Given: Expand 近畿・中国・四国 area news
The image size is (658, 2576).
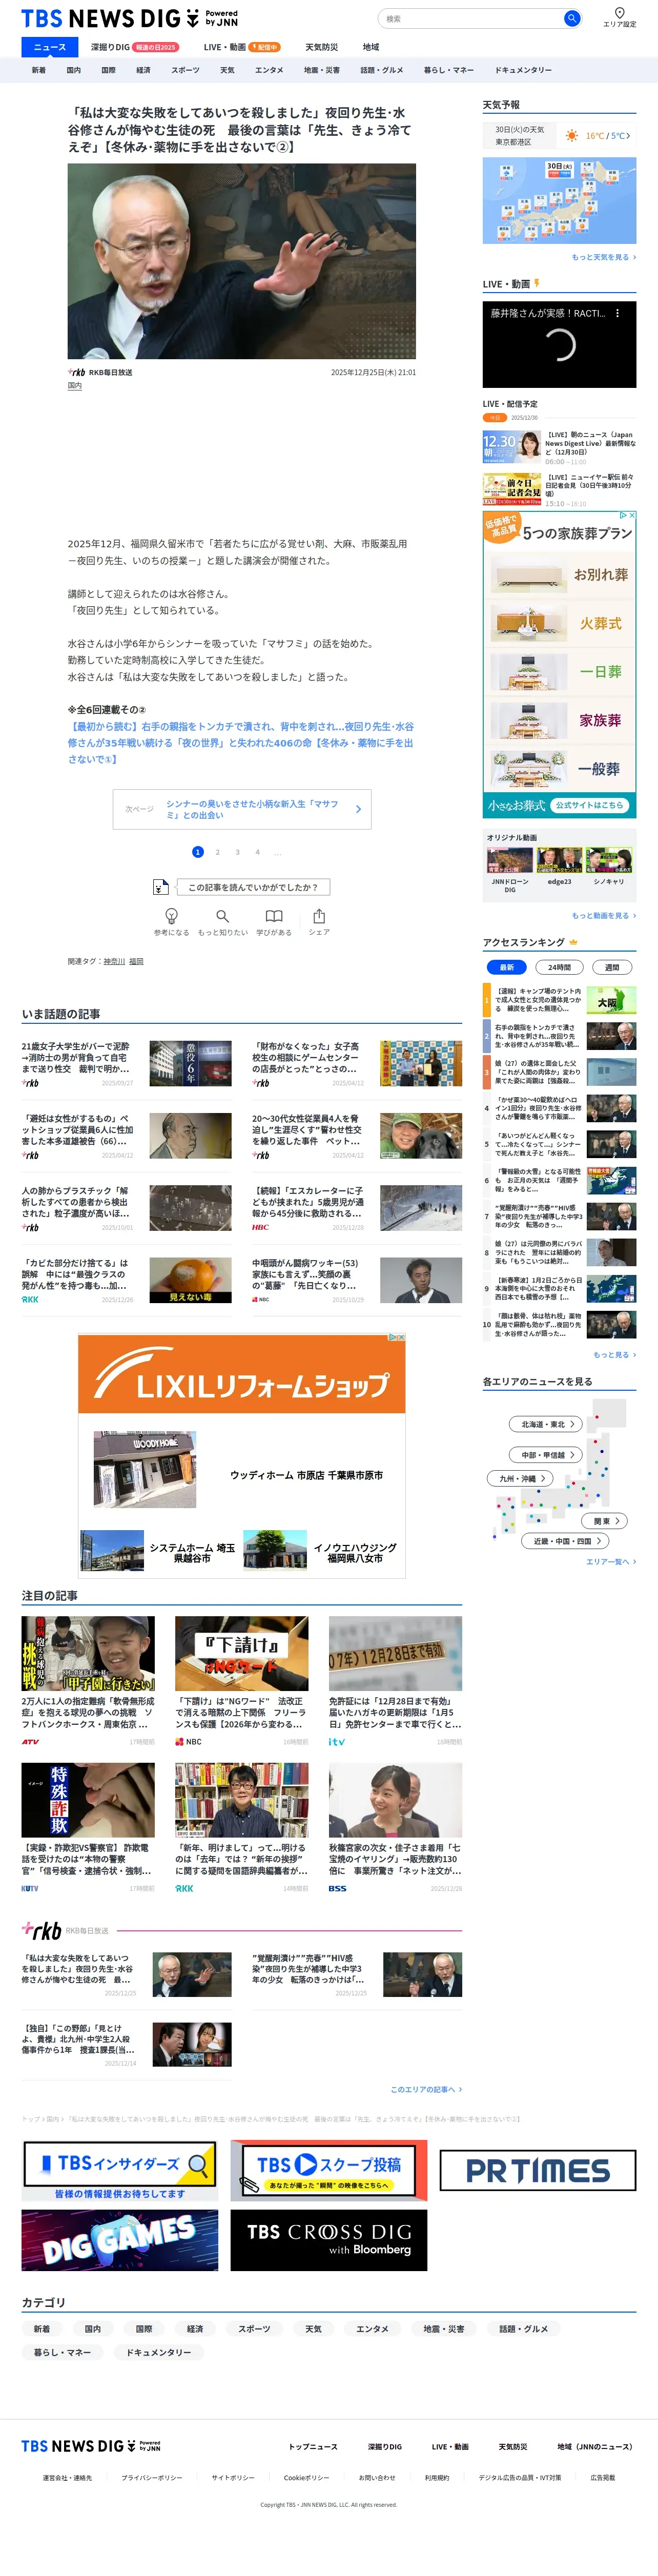Looking at the screenshot, I should coord(565,1541).
